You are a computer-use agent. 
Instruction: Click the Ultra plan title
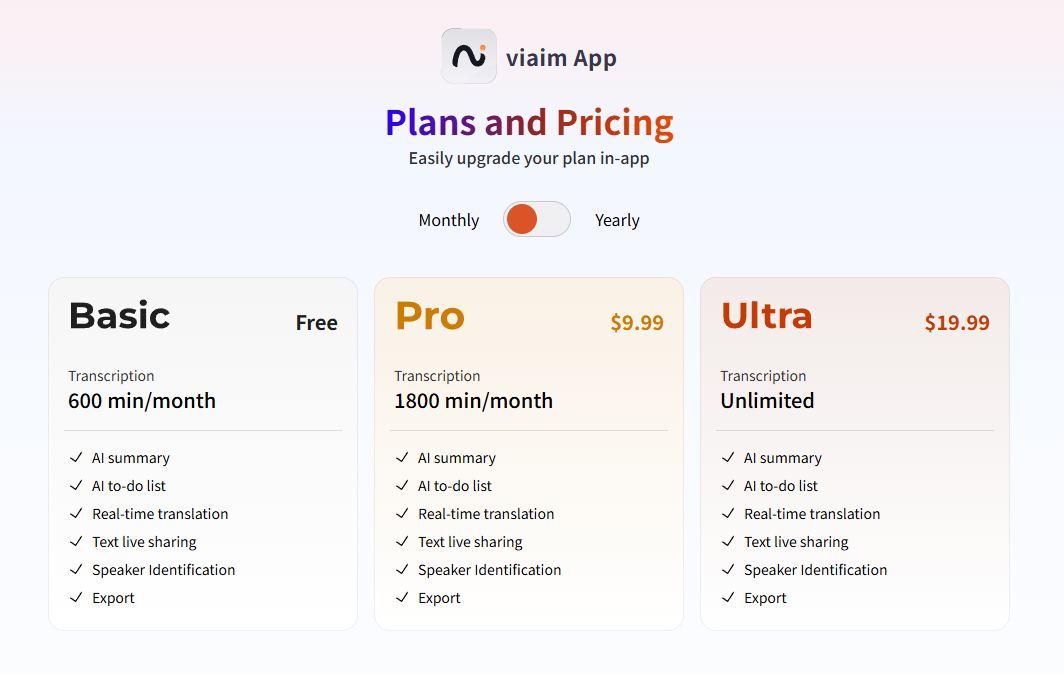767,316
